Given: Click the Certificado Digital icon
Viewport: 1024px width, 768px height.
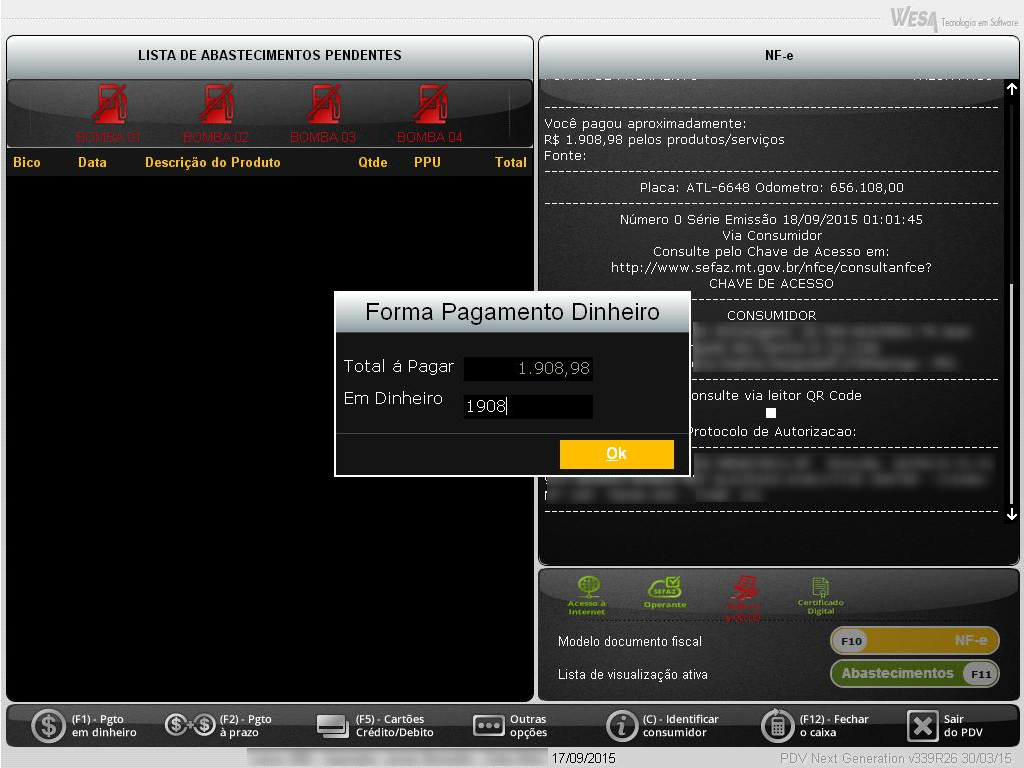Looking at the screenshot, I should tap(821, 595).
